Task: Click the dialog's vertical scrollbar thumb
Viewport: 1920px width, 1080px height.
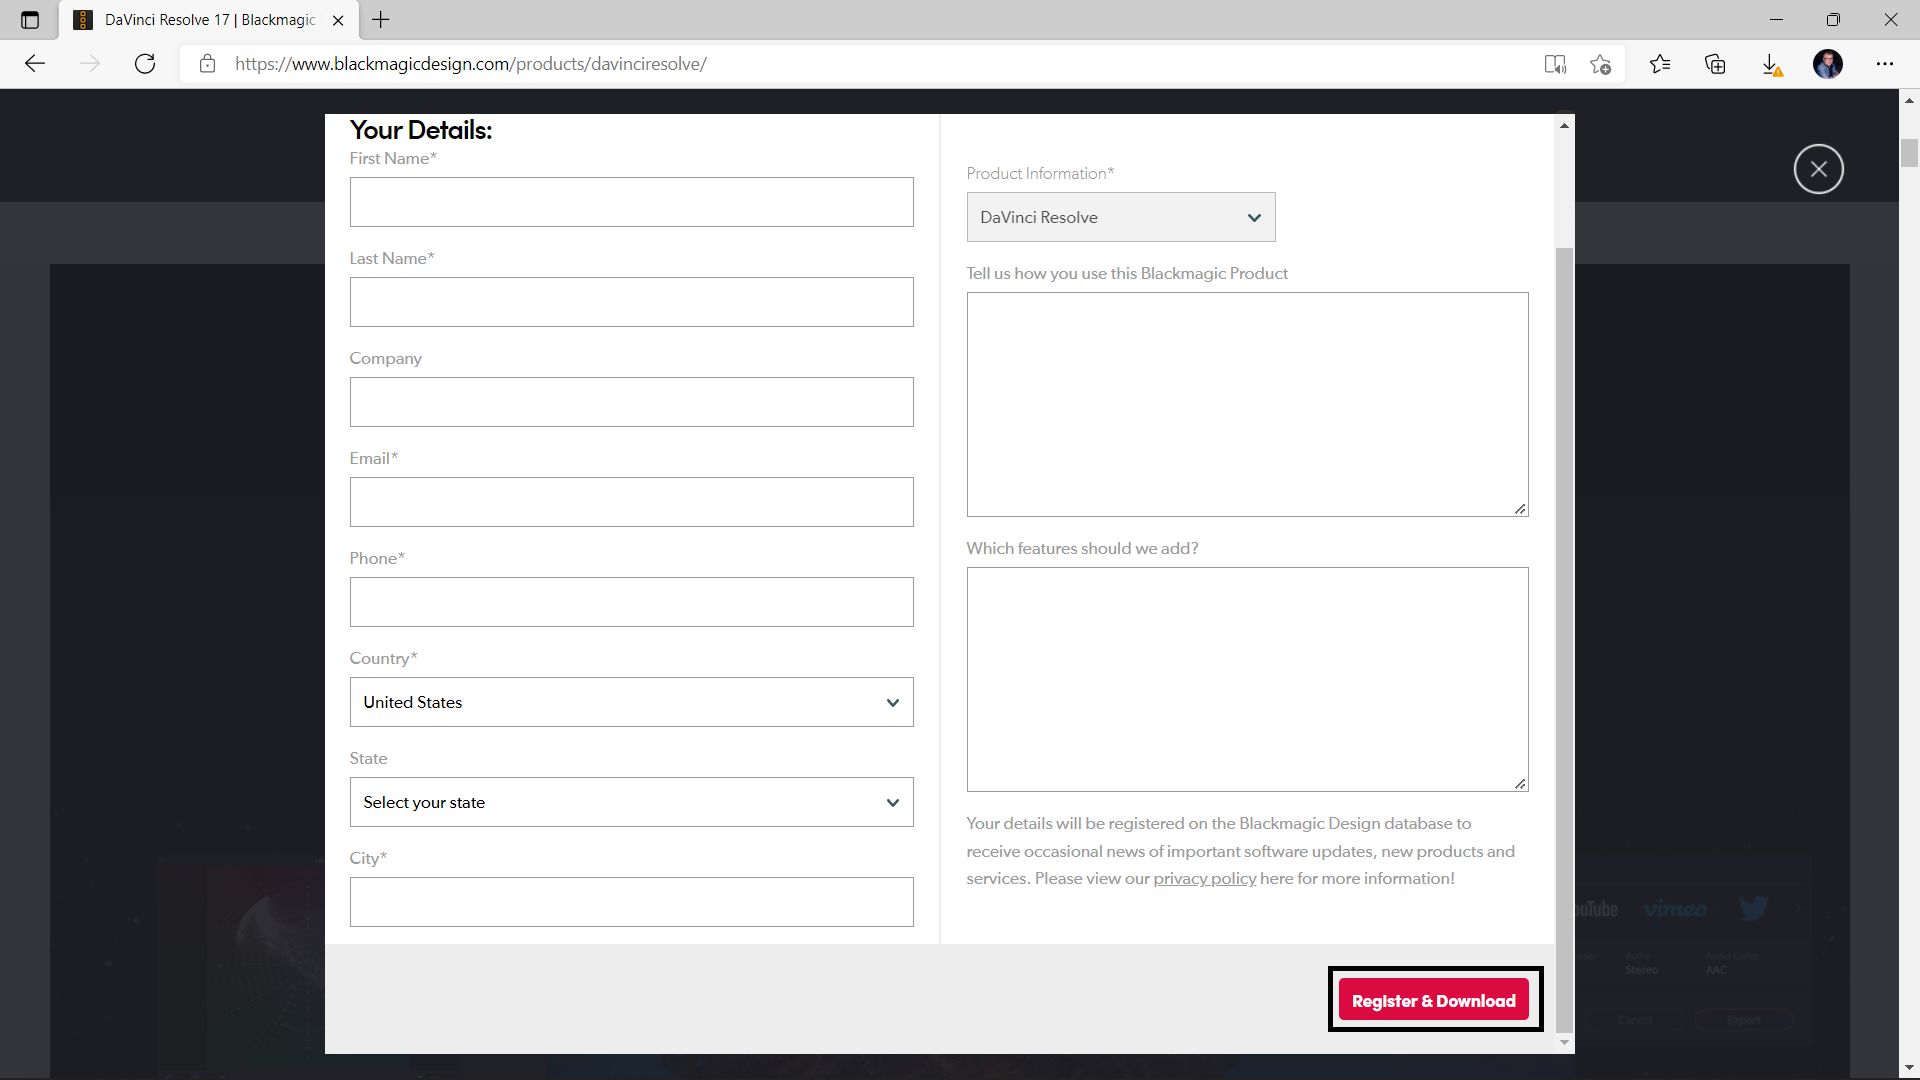Action: [x=1564, y=640]
